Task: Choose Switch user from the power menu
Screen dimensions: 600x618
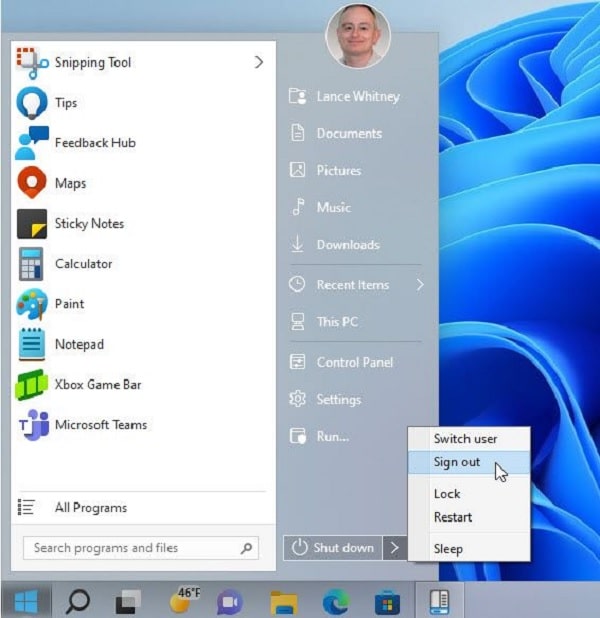Action: point(469,439)
